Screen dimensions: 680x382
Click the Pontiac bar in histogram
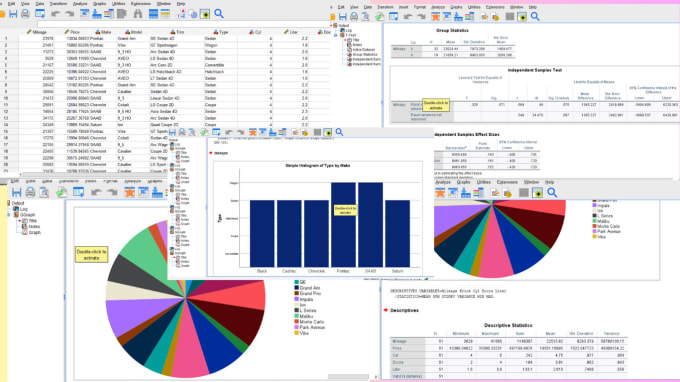click(x=343, y=225)
